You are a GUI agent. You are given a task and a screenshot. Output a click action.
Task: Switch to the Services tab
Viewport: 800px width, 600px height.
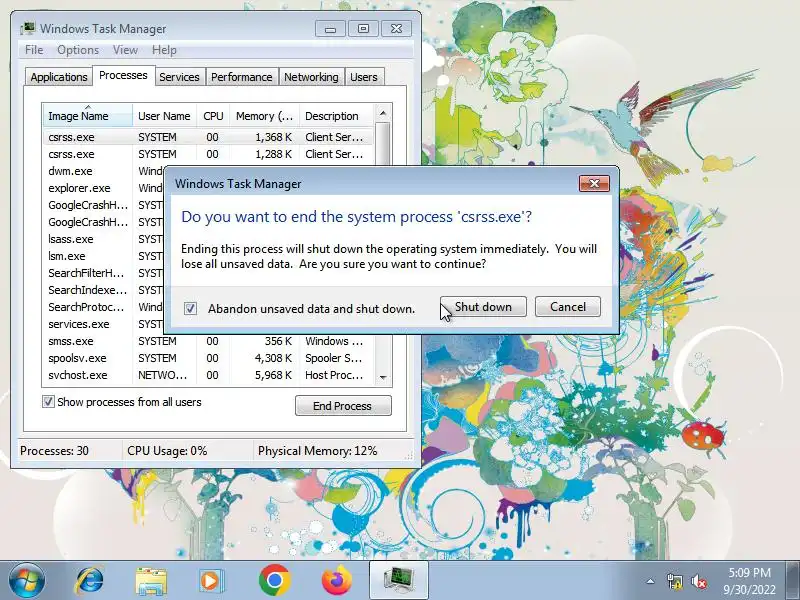pos(179,77)
